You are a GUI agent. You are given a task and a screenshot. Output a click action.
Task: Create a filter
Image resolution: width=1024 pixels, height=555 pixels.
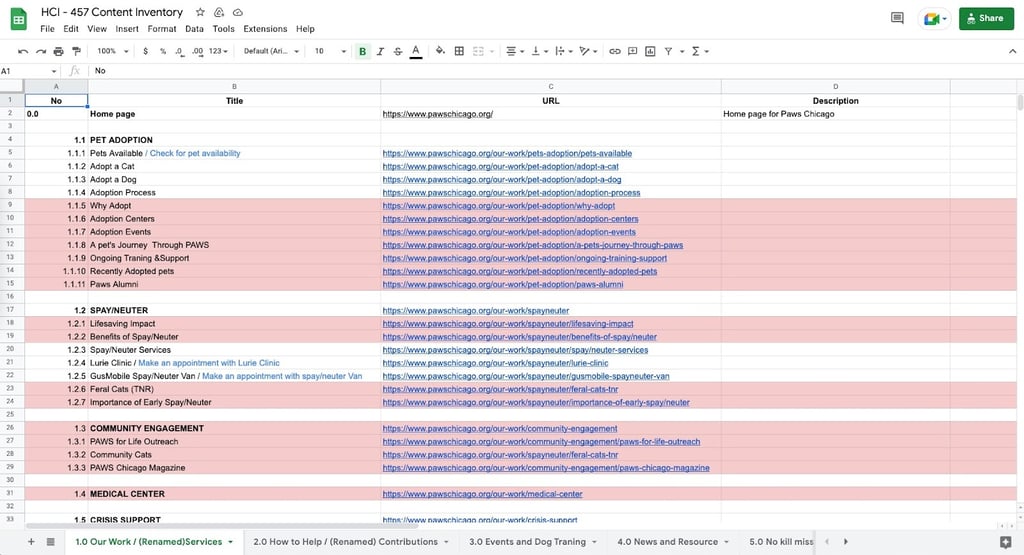[x=668, y=51]
